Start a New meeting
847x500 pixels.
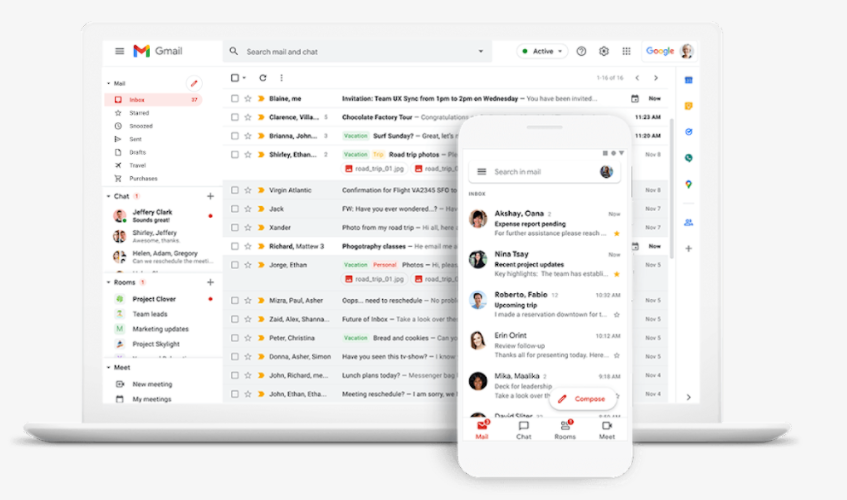pos(152,384)
